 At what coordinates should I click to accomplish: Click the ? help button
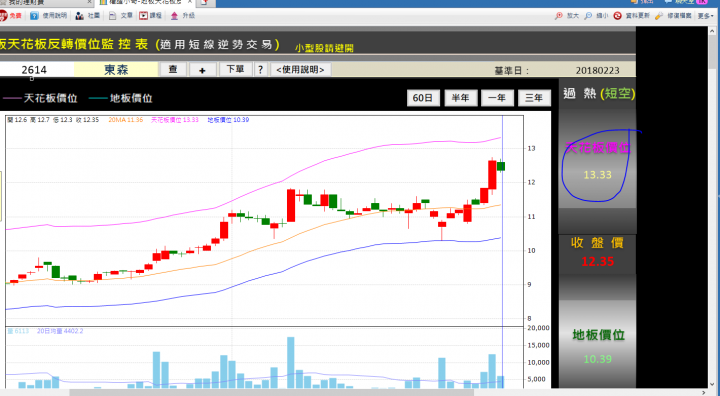260,70
